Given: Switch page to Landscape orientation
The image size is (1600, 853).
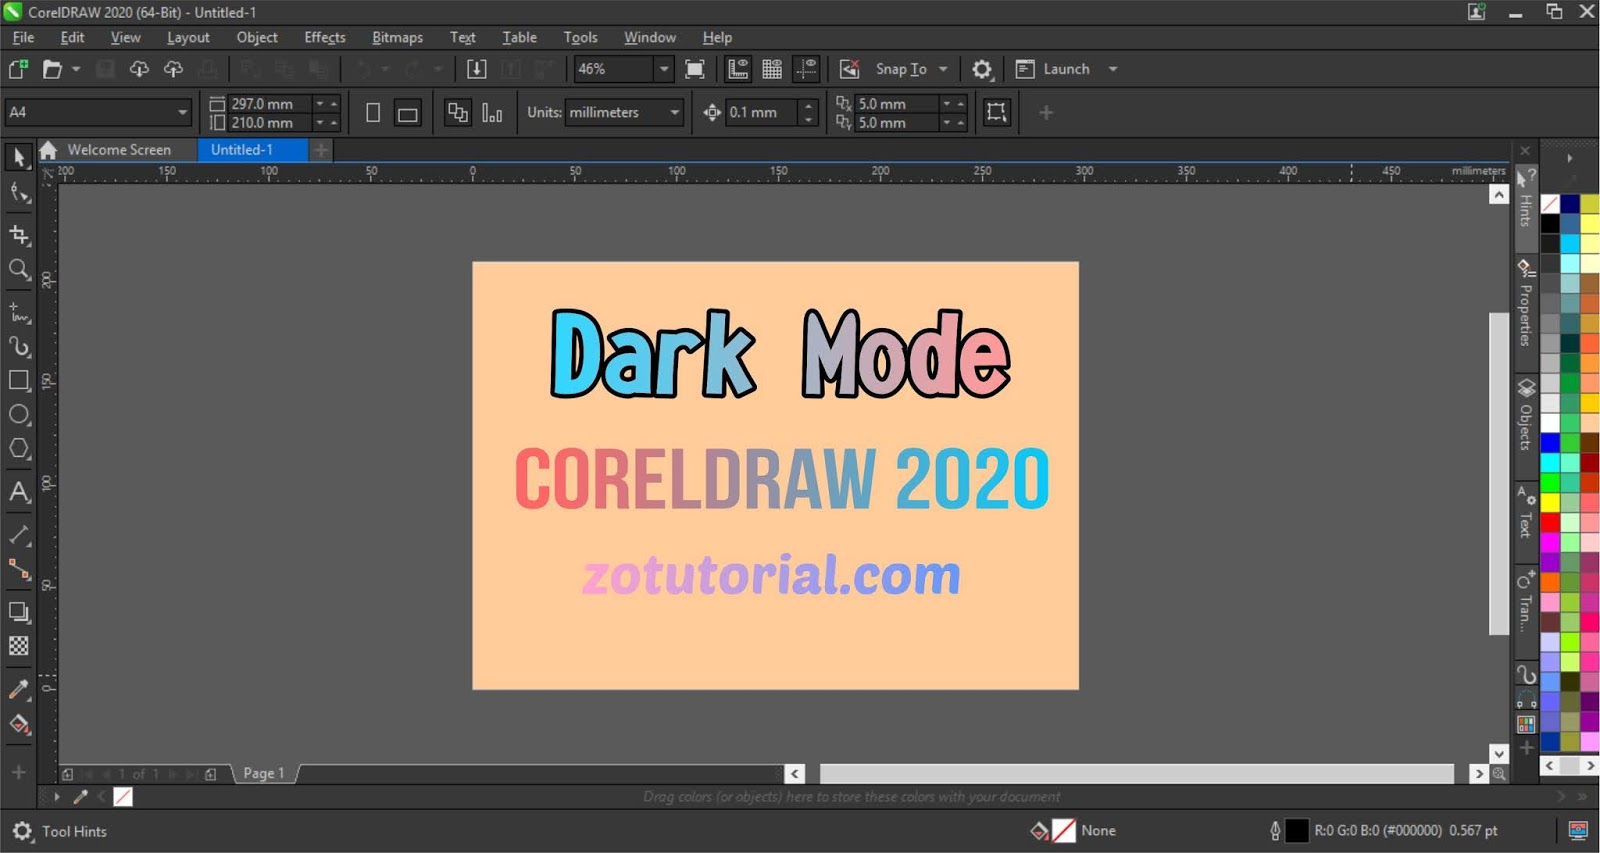Looking at the screenshot, I should pos(407,113).
